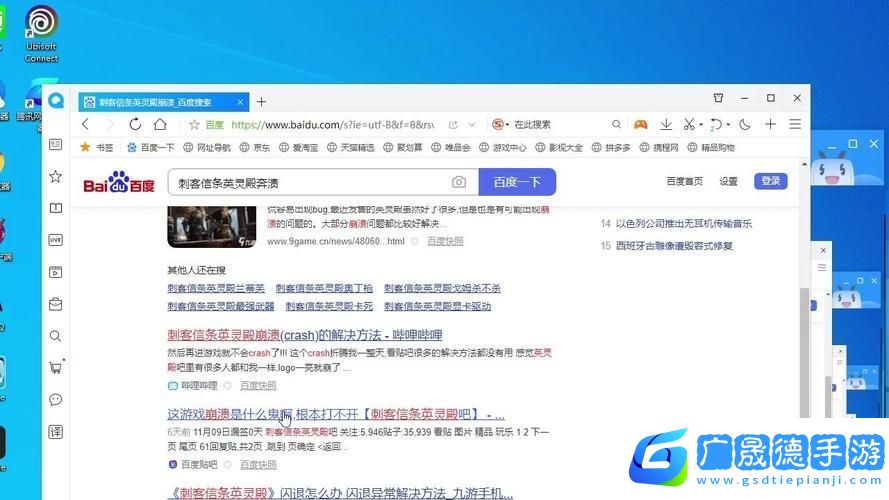Screen dimensions: 889x500
Task: Open related search 刺客信条英灵殿卡死
Action: (329, 307)
